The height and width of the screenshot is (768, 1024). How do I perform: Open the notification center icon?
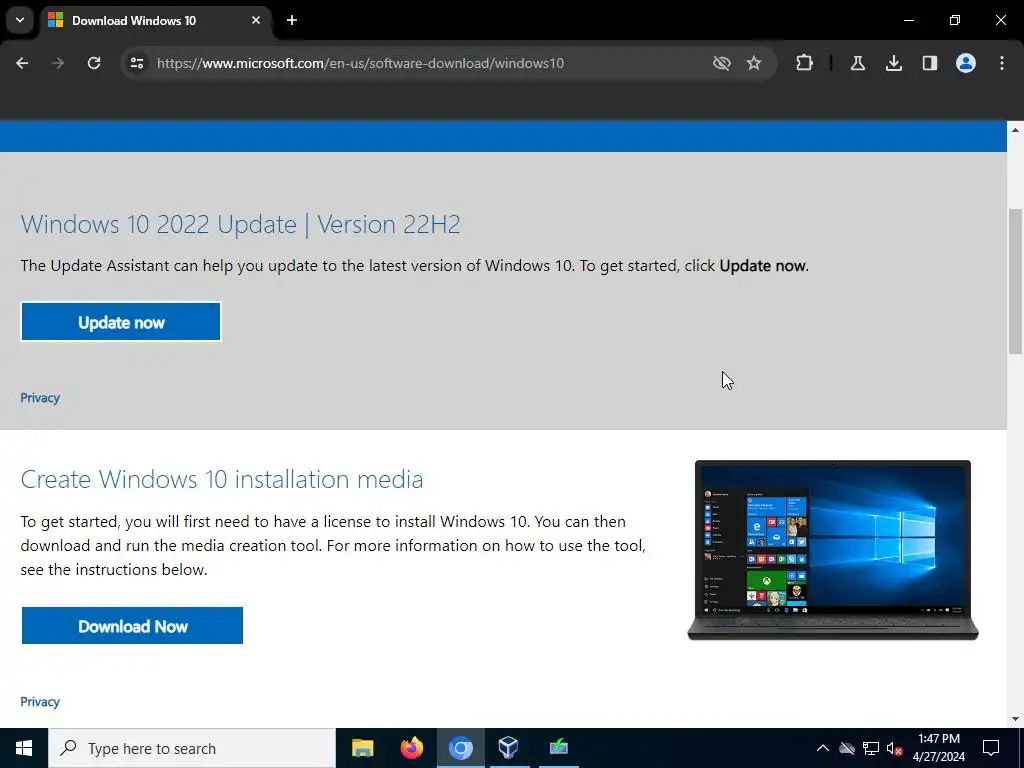coord(991,748)
